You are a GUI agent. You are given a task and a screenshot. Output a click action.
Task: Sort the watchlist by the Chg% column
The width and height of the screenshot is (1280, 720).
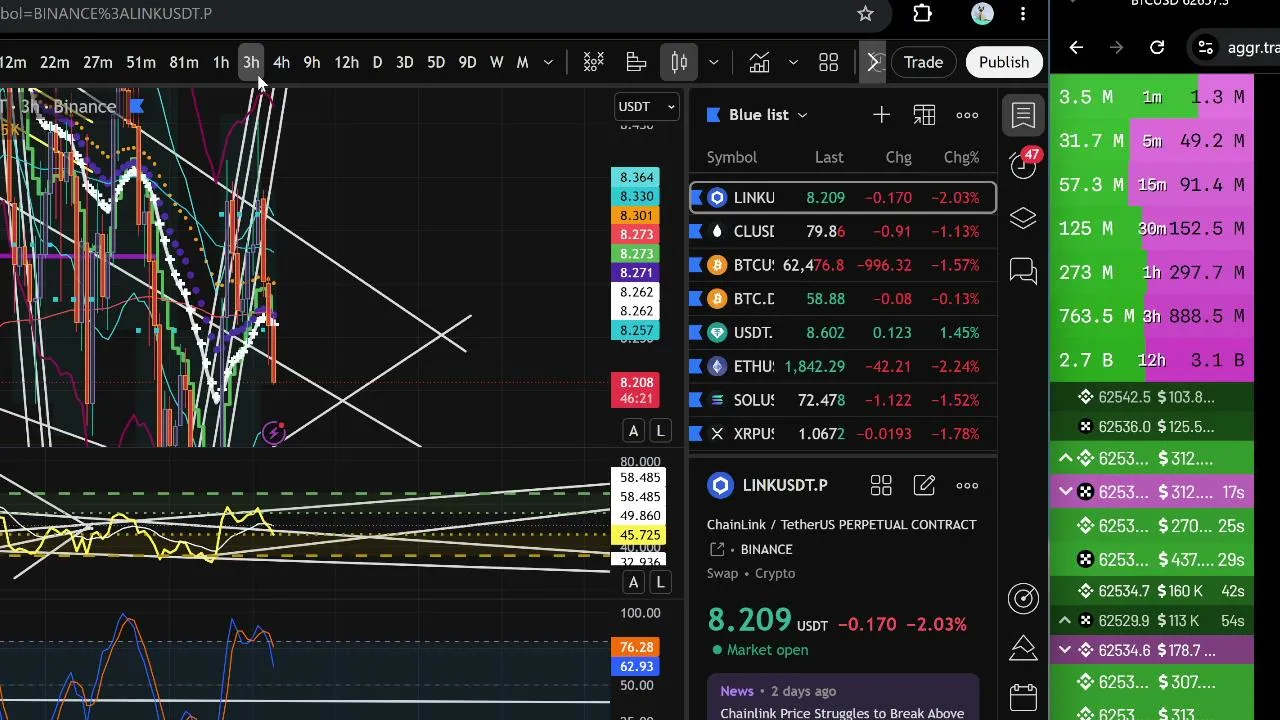tap(961, 157)
